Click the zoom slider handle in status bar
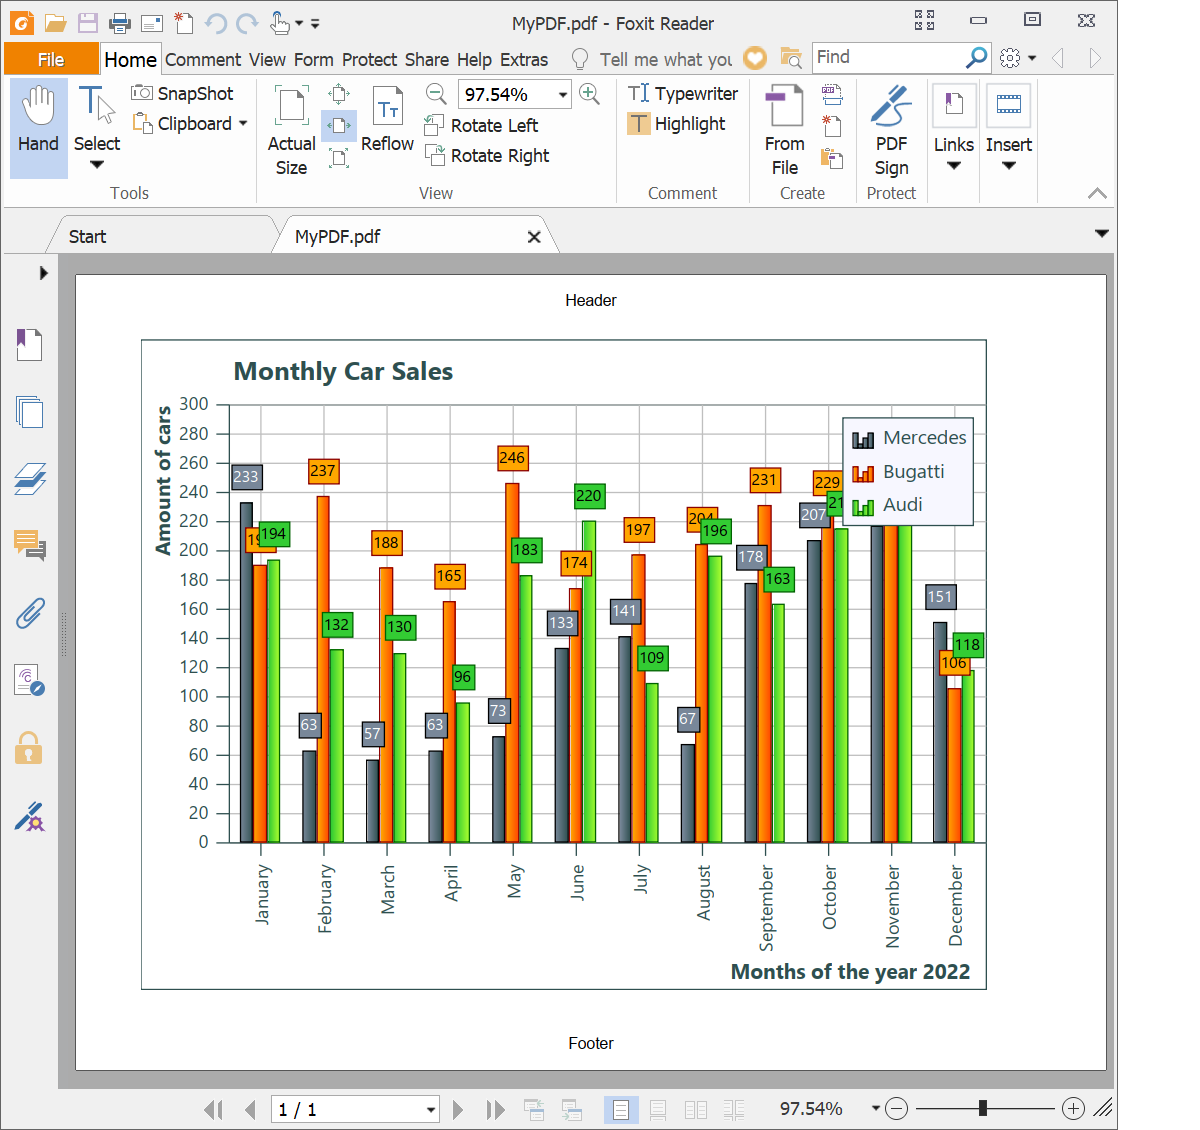The height and width of the screenshot is (1130, 1200). (983, 1108)
